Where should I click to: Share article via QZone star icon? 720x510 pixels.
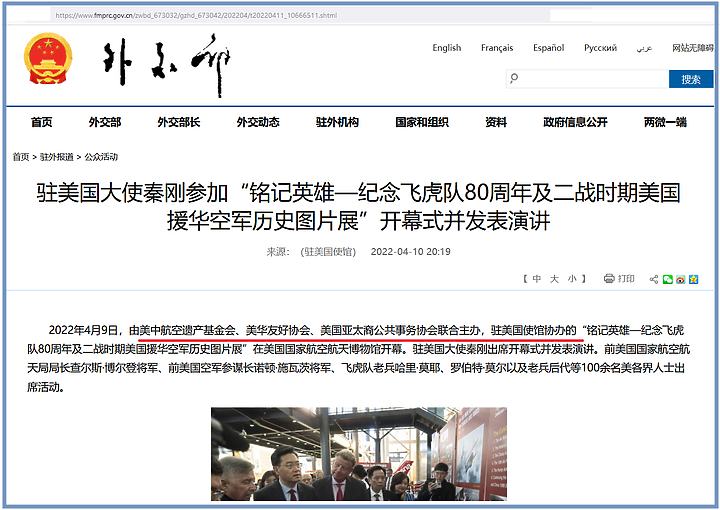point(693,279)
